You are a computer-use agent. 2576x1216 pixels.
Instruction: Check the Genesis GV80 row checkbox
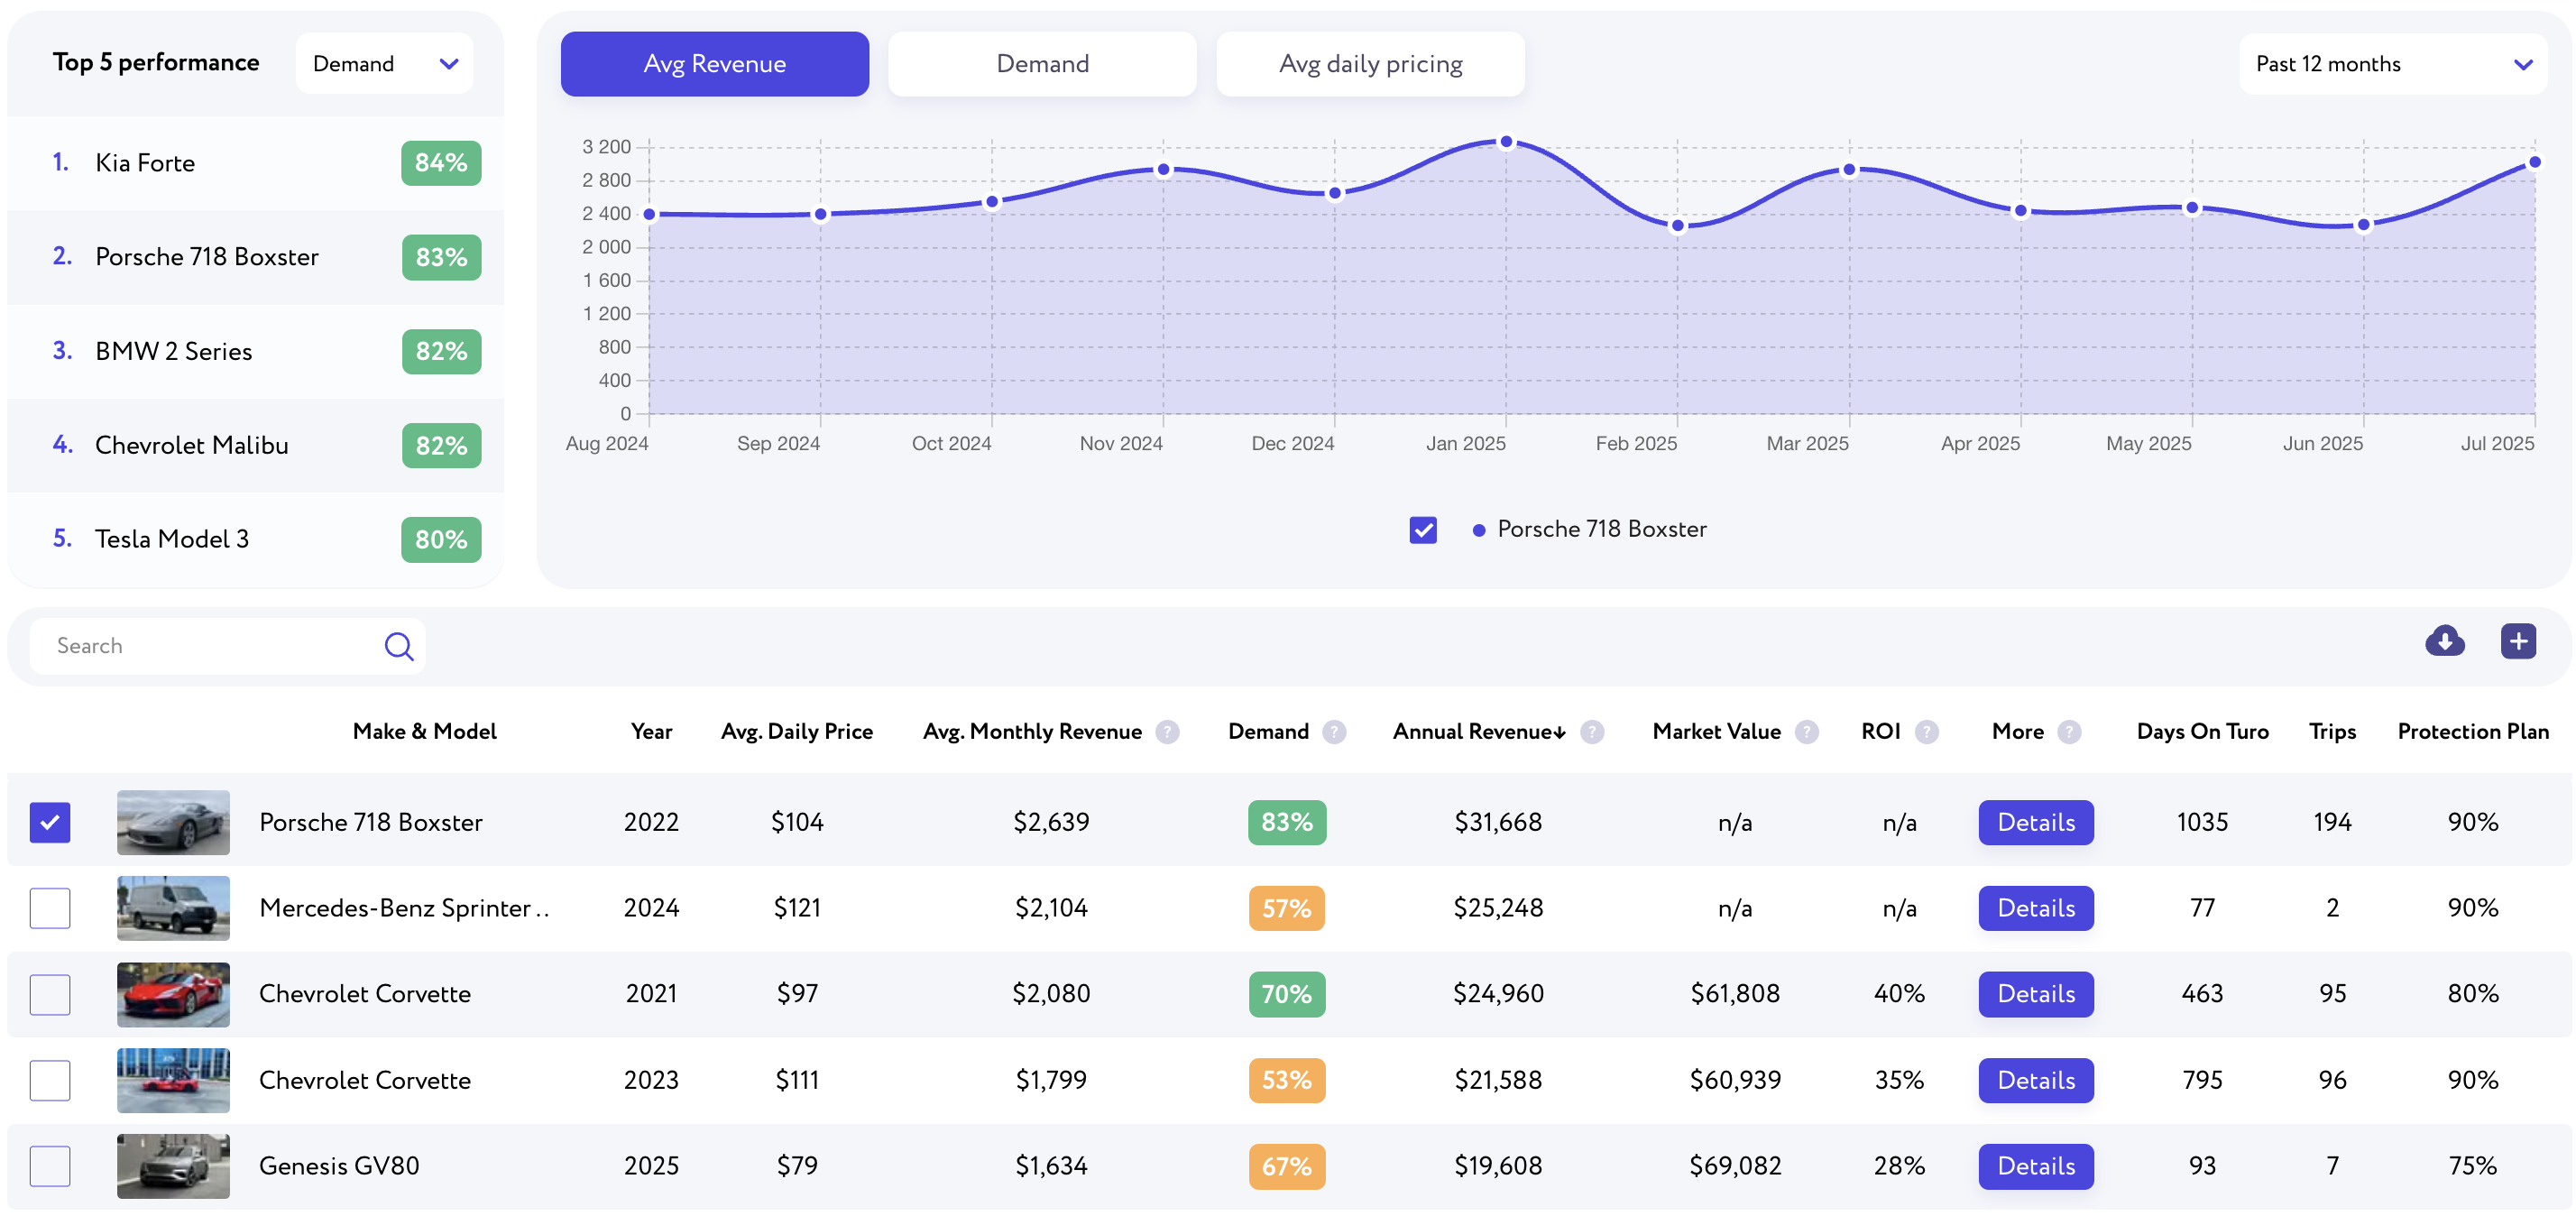pos(50,1166)
